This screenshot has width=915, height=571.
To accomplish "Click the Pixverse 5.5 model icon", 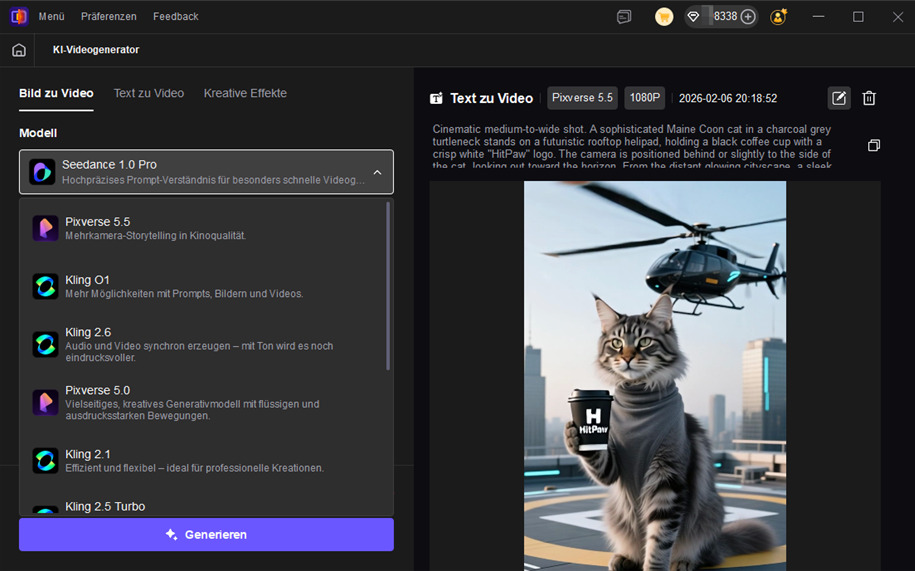I will click(x=45, y=228).
